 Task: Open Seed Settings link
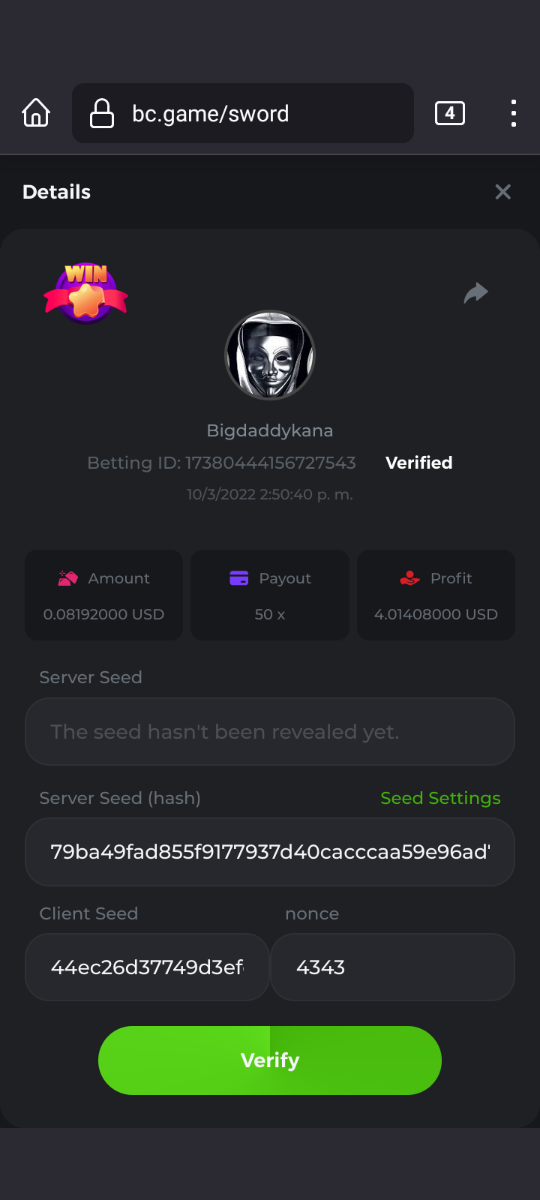(440, 798)
